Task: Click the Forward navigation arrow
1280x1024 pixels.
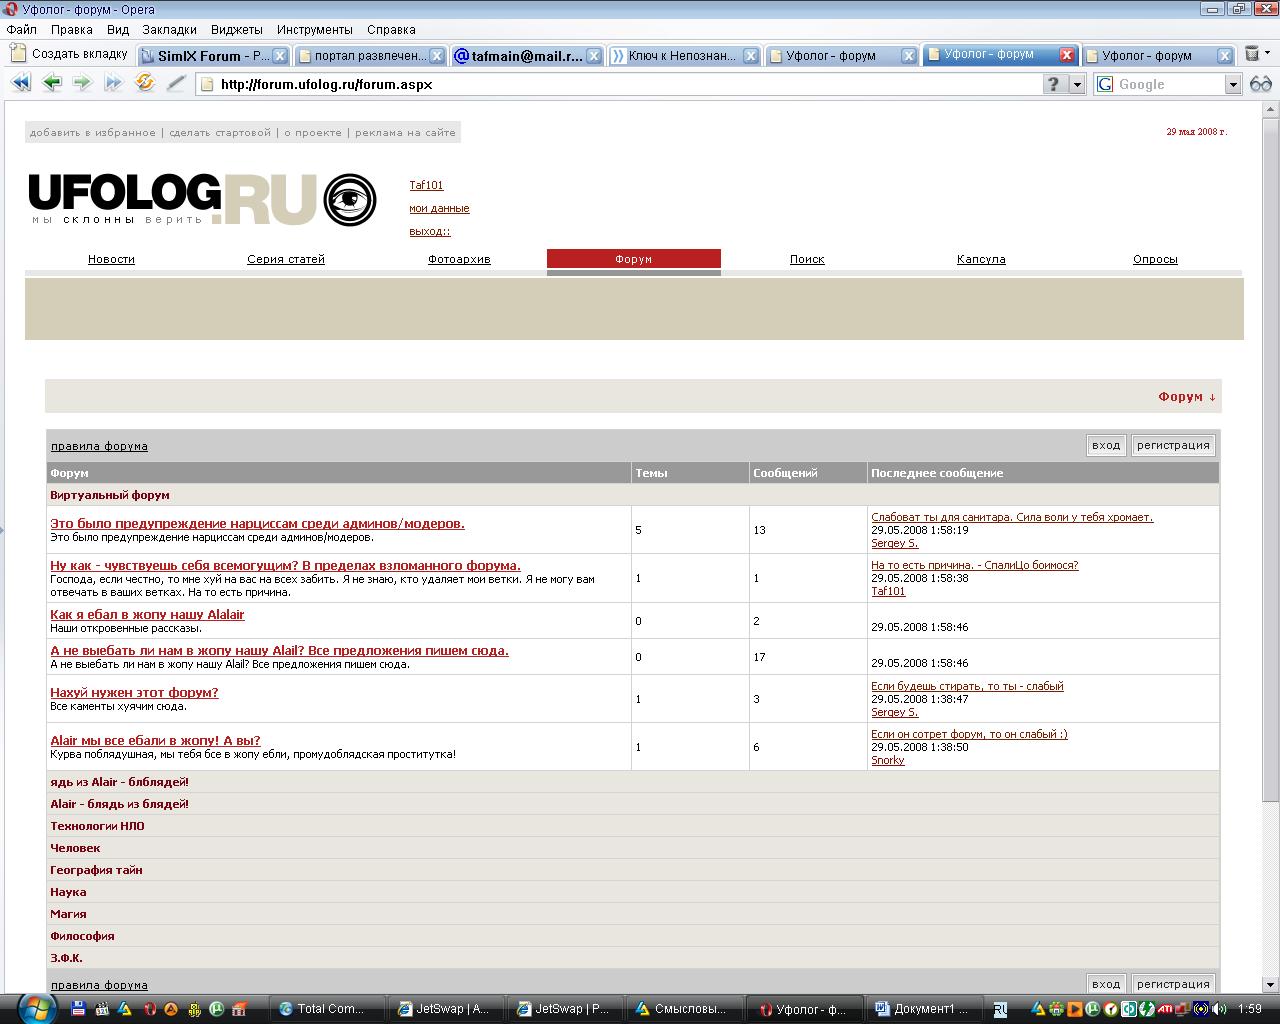Action: pos(82,84)
